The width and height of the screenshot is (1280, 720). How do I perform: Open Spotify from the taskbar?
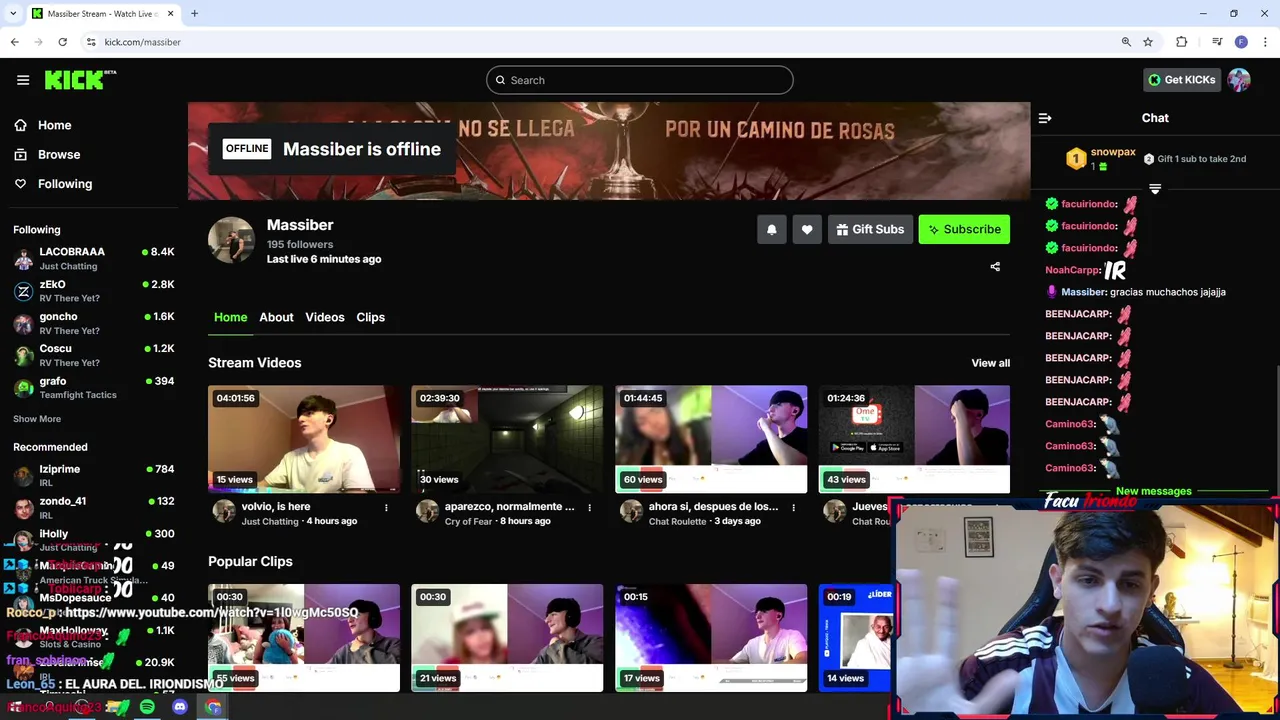(x=147, y=707)
